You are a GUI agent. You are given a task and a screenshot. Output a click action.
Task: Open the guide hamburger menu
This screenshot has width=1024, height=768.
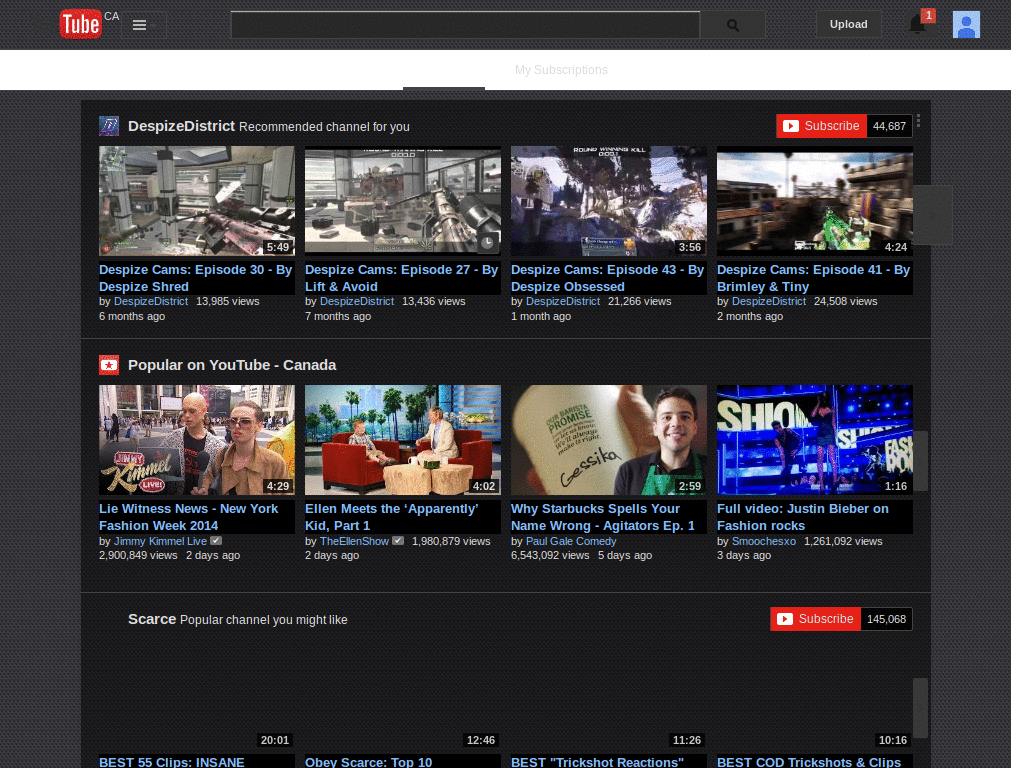[x=139, y=25]
